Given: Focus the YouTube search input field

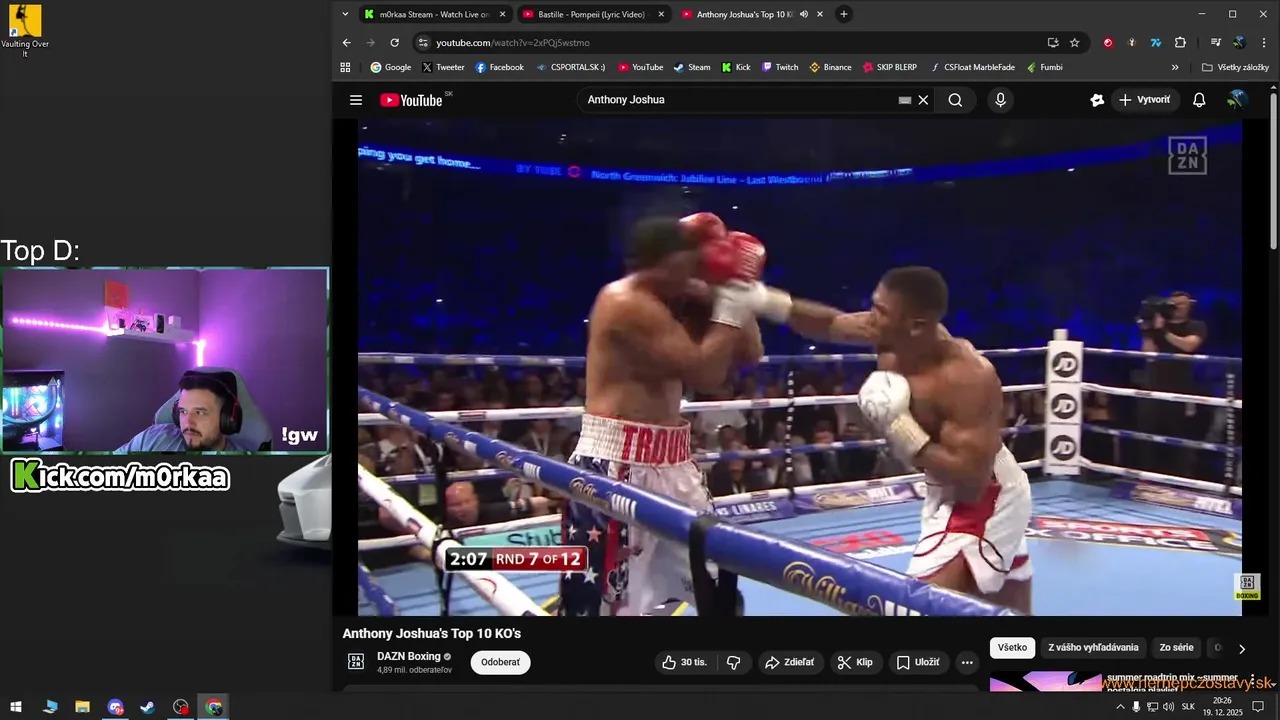Looking at the screenshot, I should pos(740,100).
